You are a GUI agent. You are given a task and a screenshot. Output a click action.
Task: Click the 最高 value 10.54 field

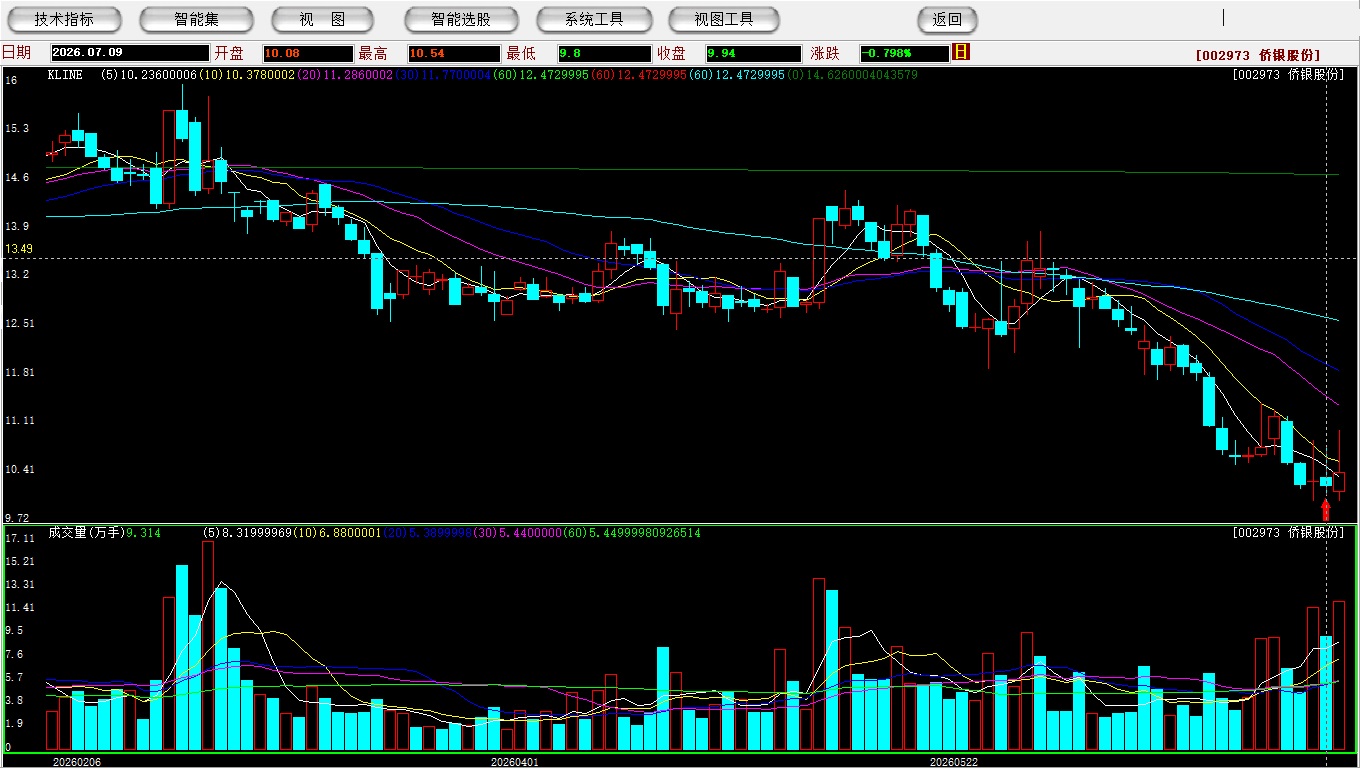[x=453, y=53]
